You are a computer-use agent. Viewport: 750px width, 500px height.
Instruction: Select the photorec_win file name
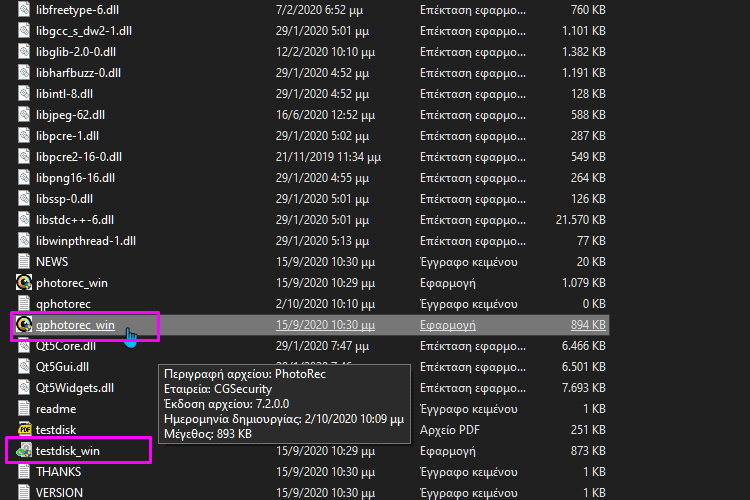point(72,283)
